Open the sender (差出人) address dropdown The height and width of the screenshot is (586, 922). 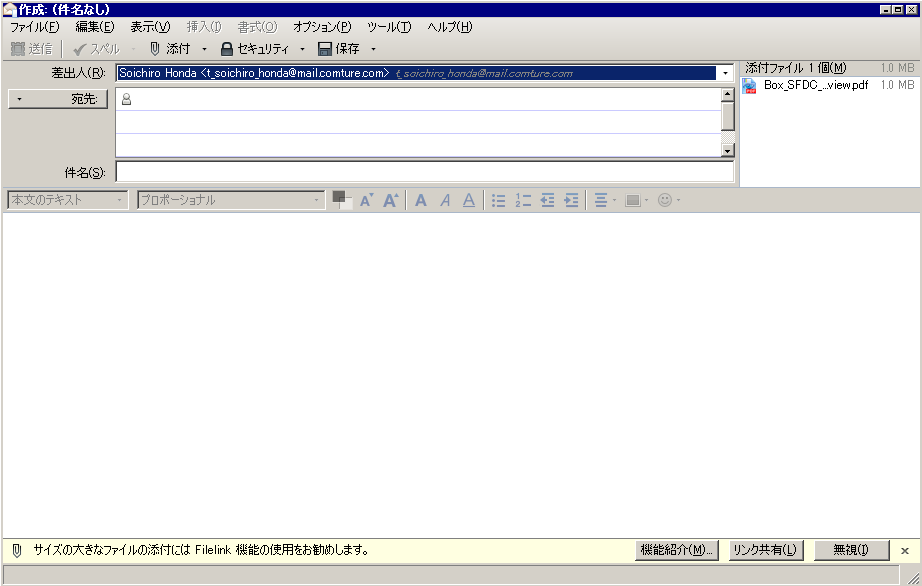pos(725,73)
